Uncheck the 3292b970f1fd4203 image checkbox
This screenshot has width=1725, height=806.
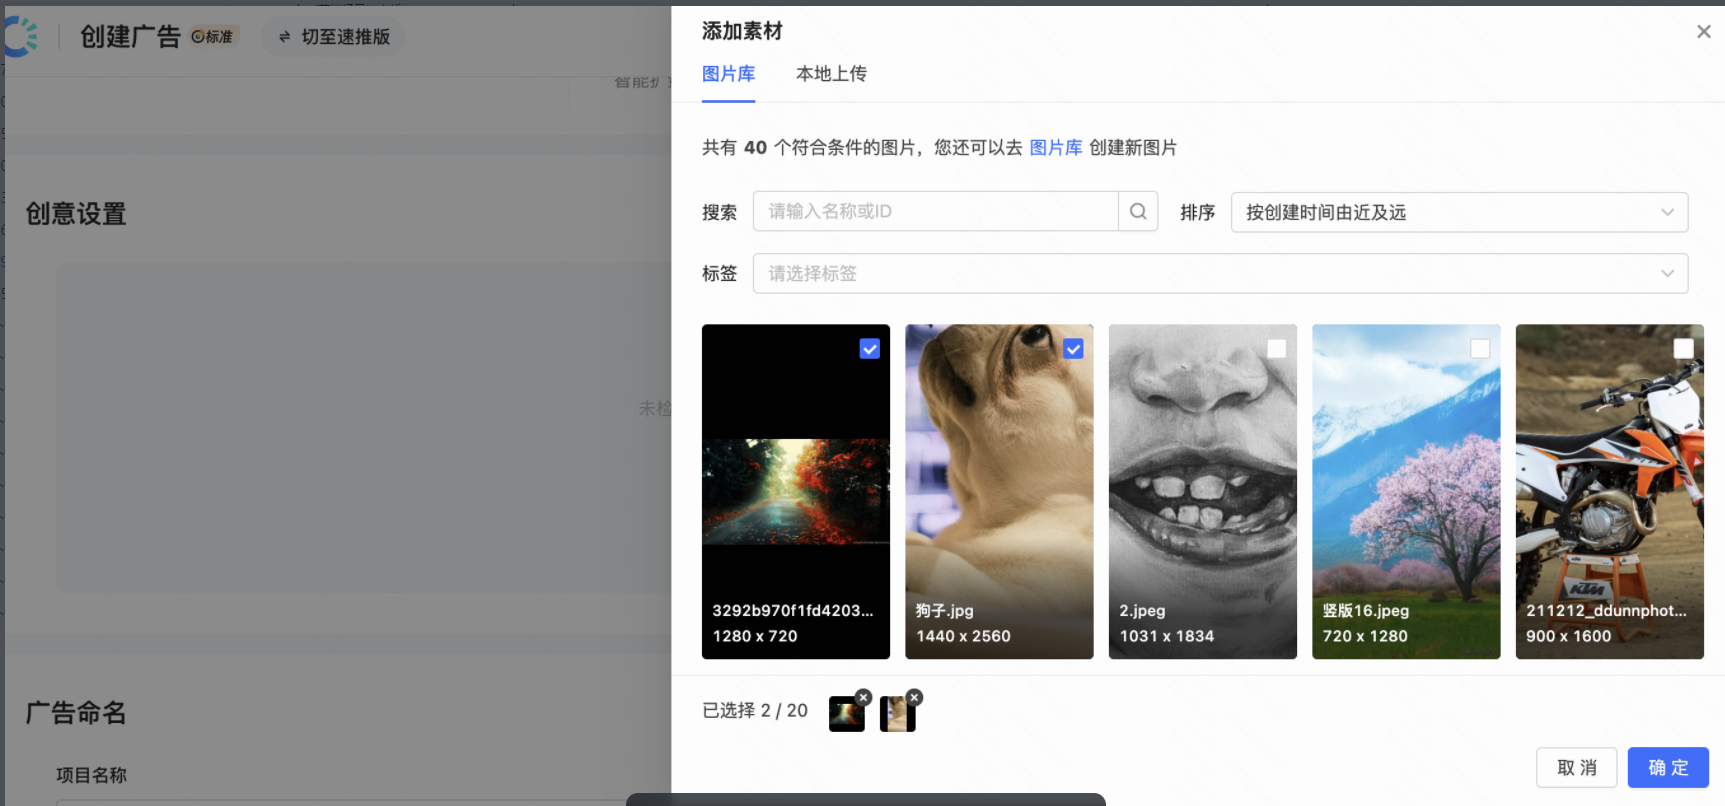[869, 349]
